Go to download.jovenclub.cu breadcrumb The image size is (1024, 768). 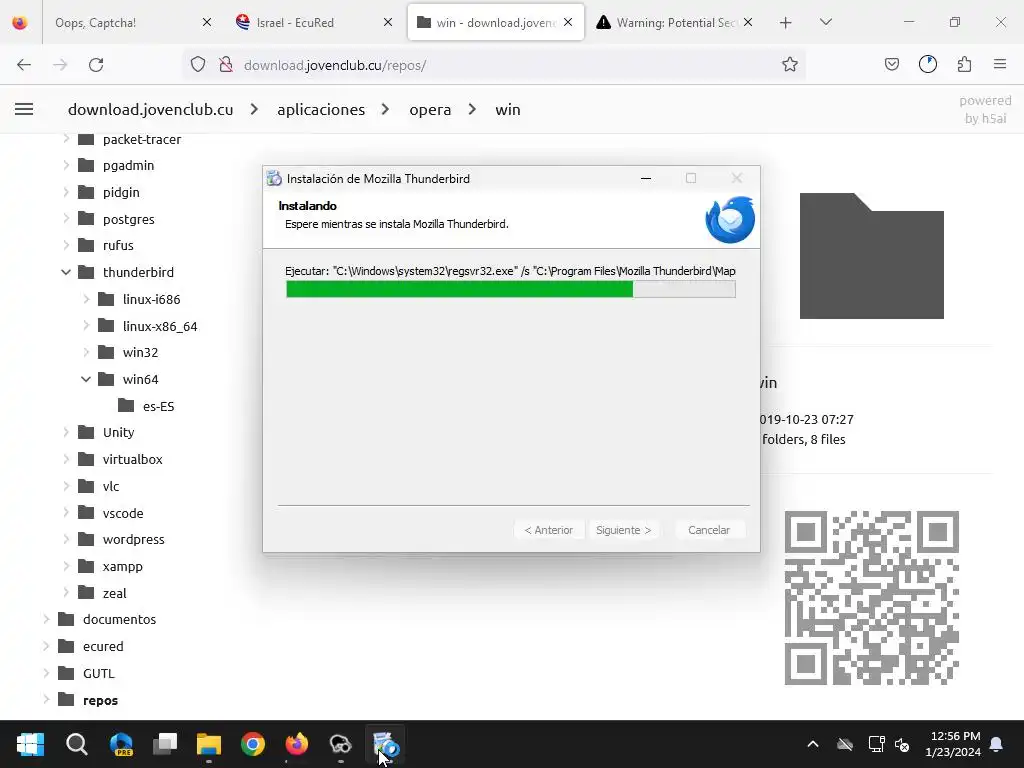tap(150, 110)
